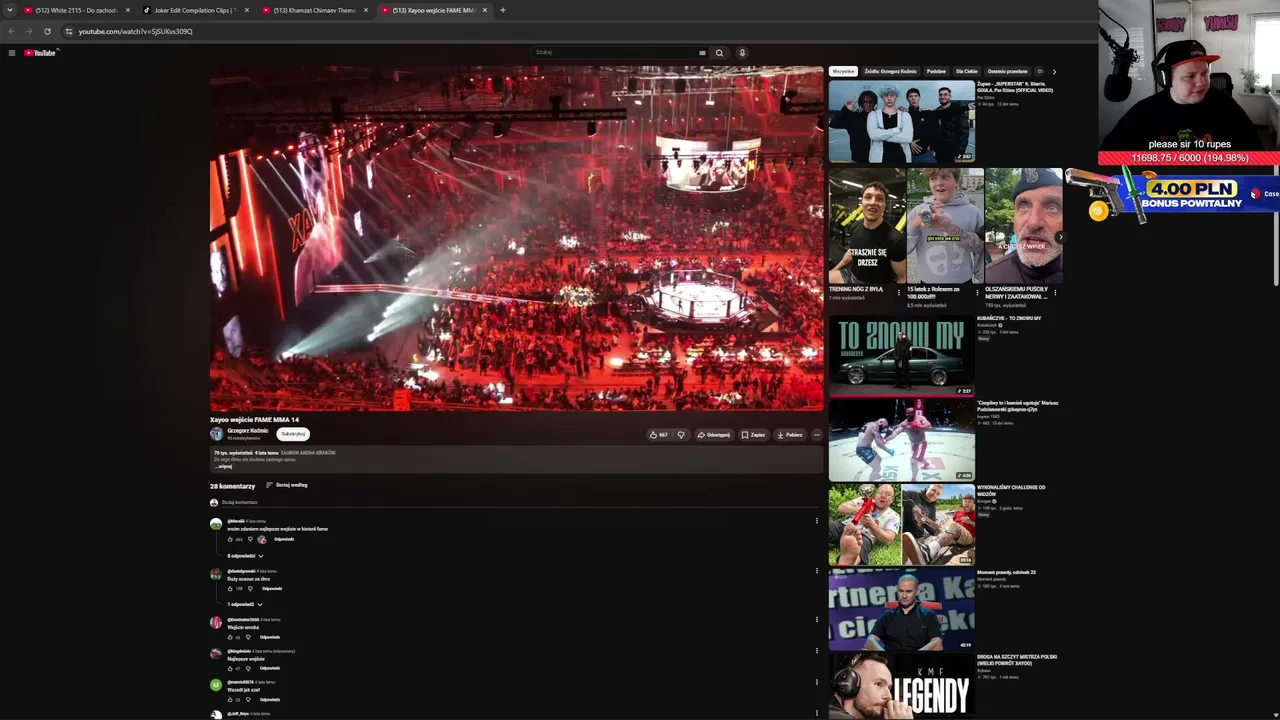Open site information icon beside URL
This screenshot has height=720, width=1280.
[x=69, y=31]
